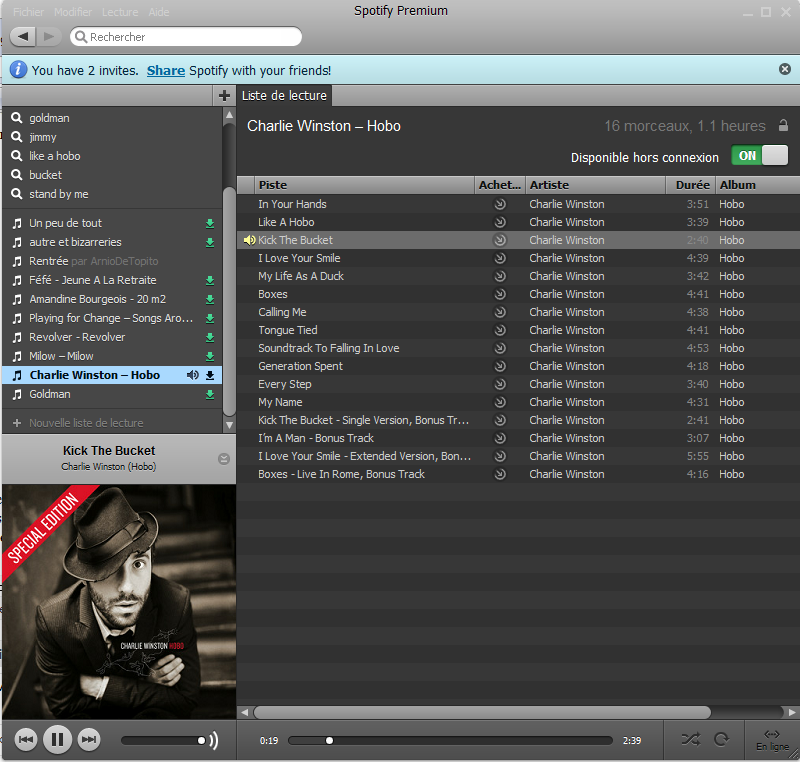Viewport: 800px width, 762px height.
Task: Sort tracks by the Durée column header
Action: (691, 185)
